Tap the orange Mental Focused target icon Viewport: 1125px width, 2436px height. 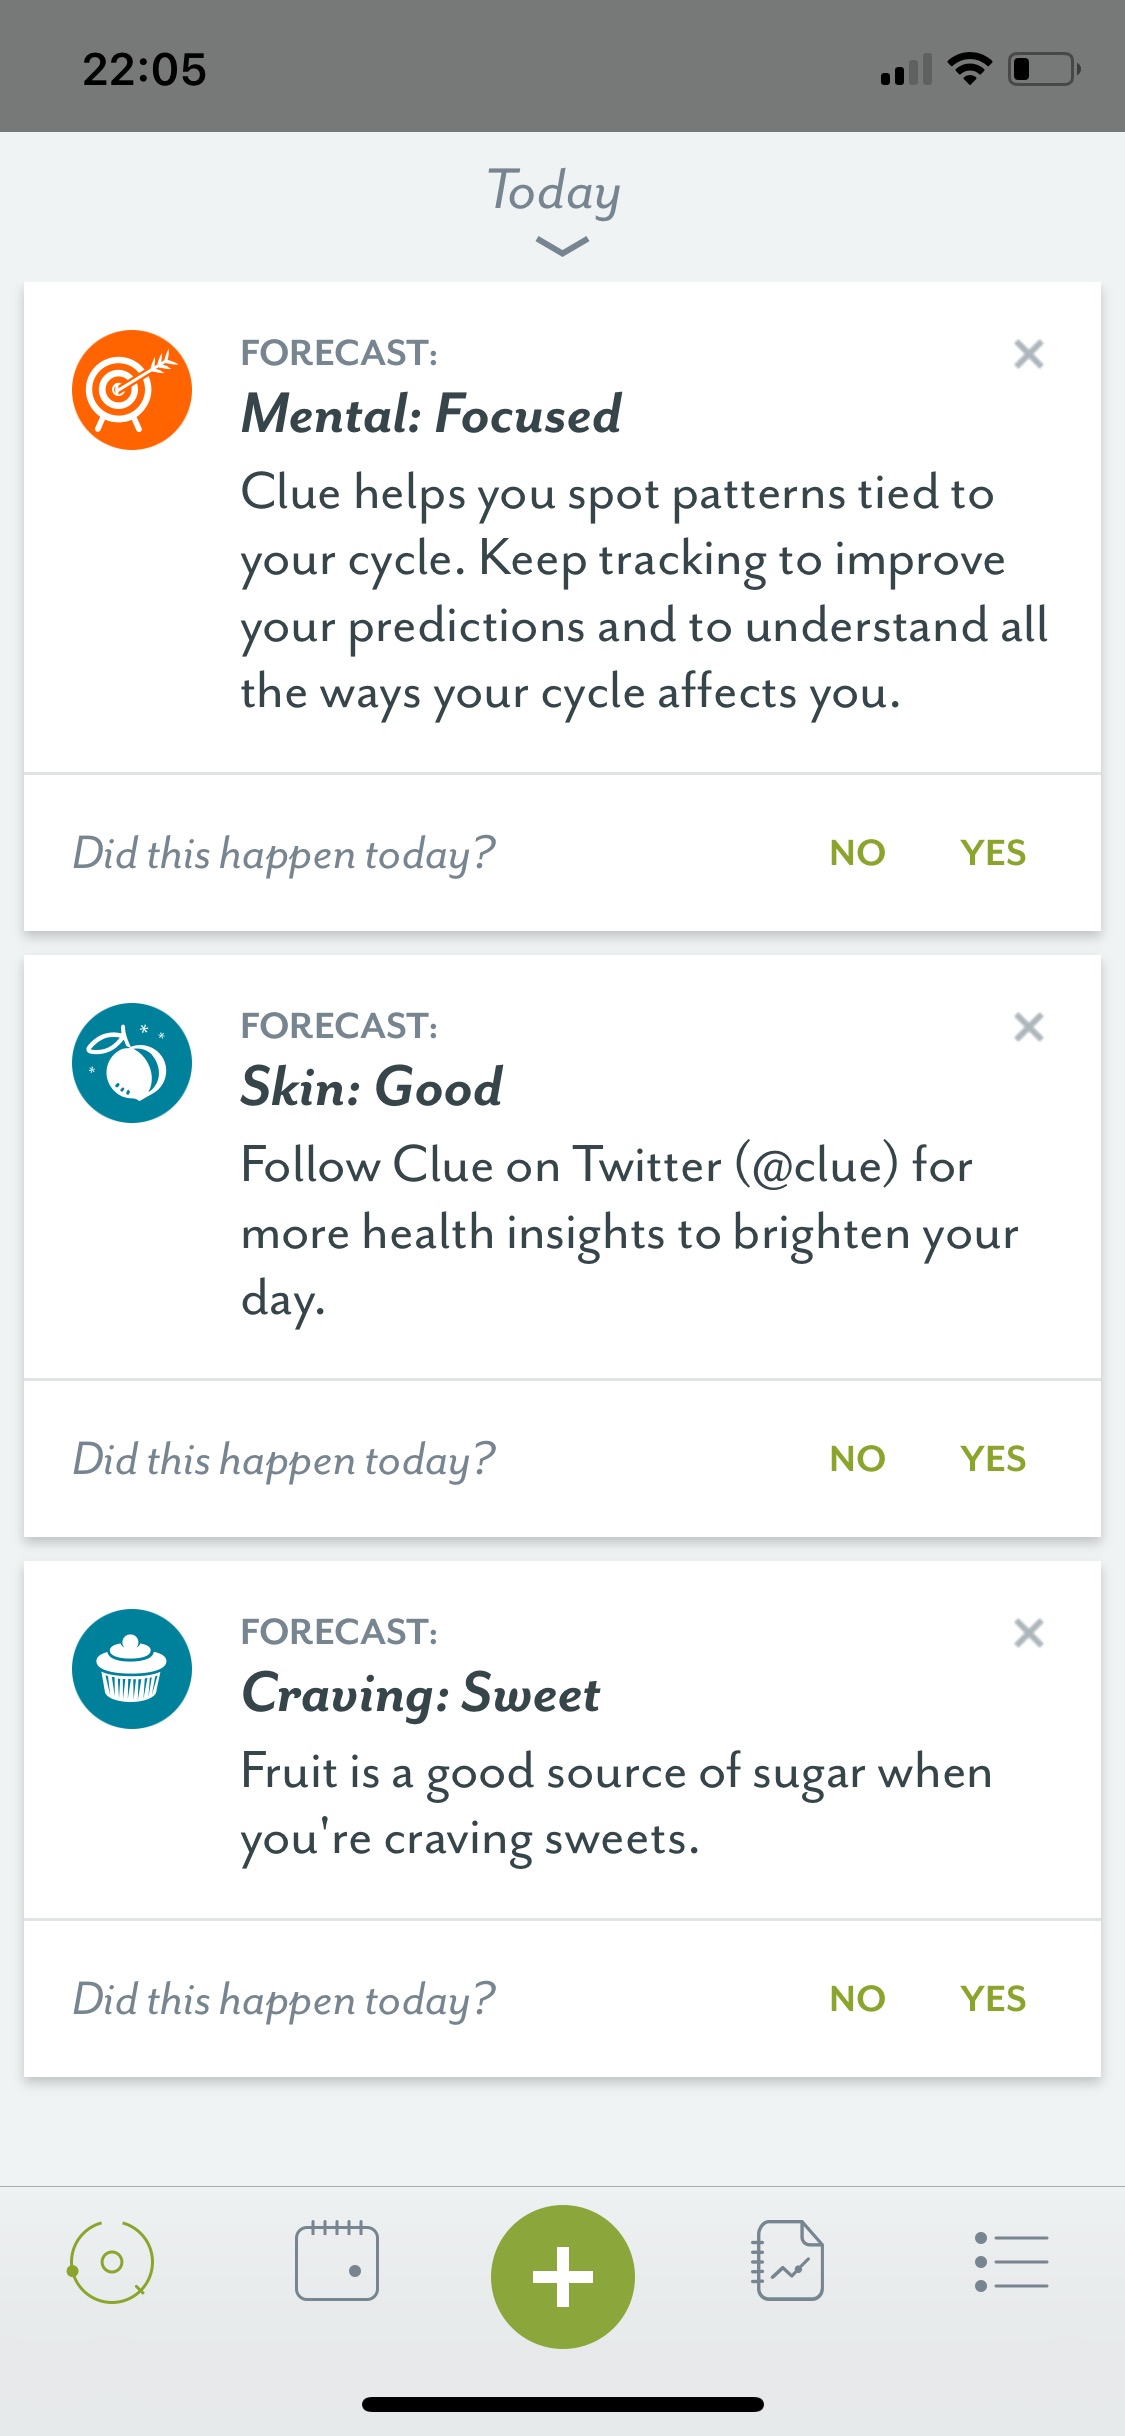[132, 390]
